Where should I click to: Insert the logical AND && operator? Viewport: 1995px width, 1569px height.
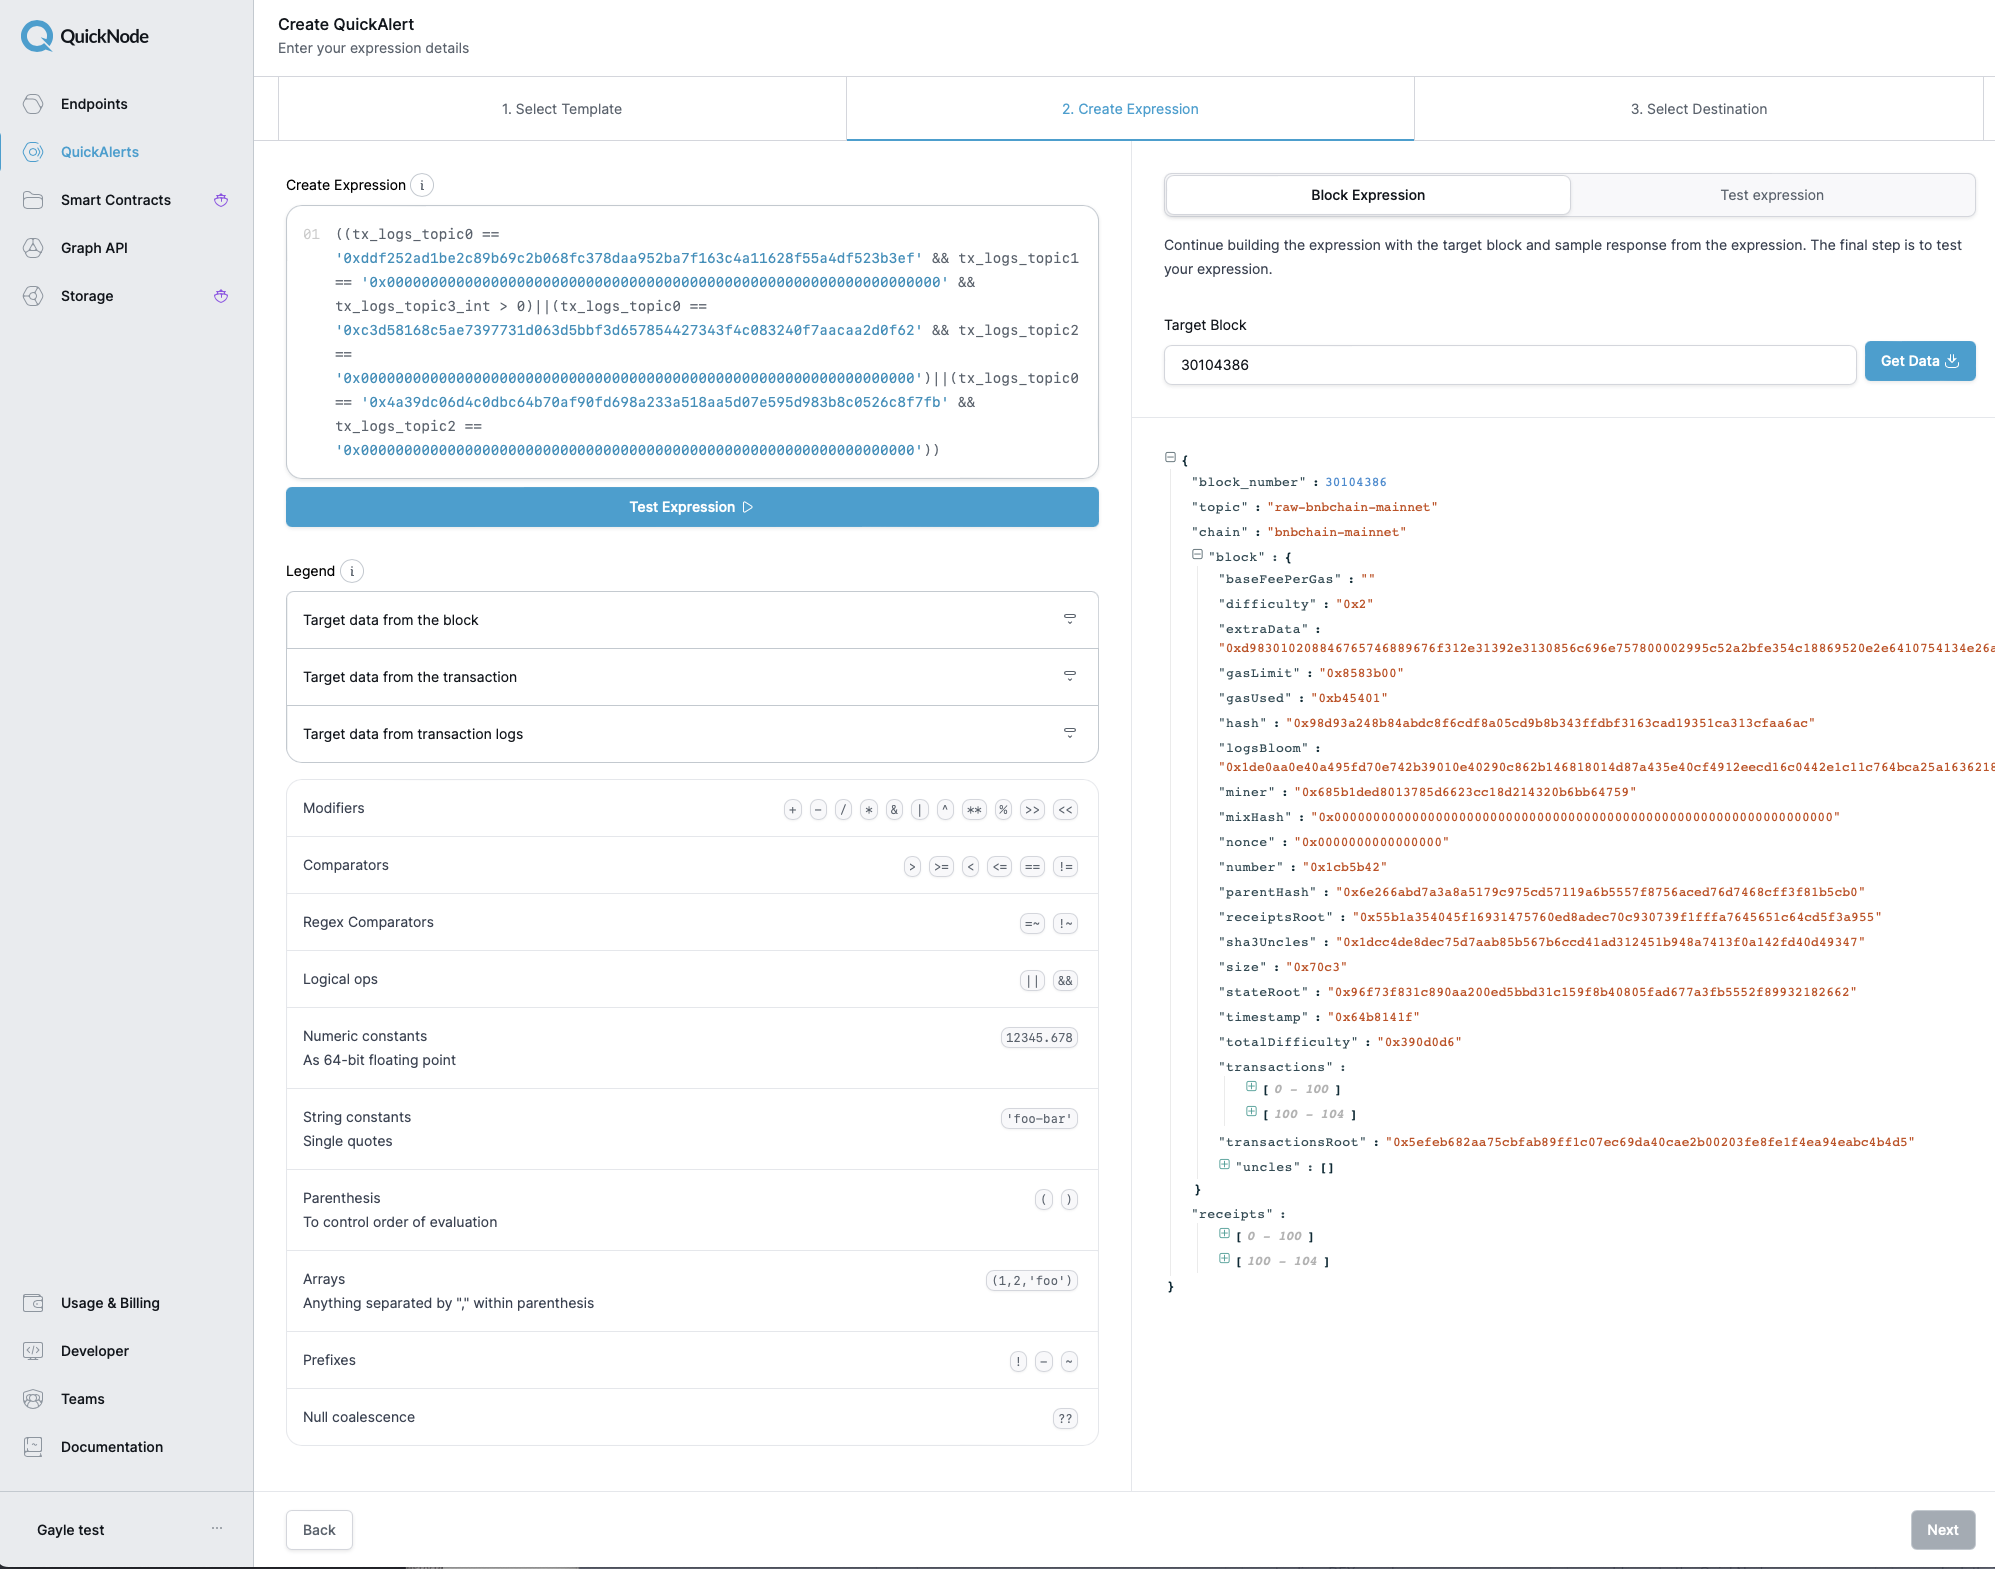point(1066,981)
